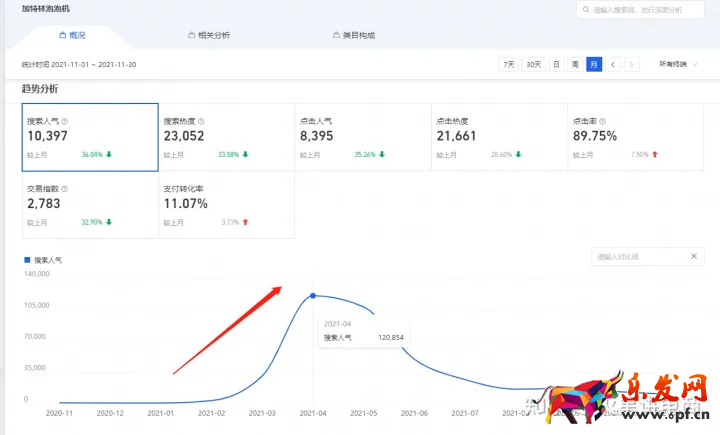This screenshot has width=720, height=435.
Task: Click help icon next to 交易指数
Action: [x=65, y=188]
